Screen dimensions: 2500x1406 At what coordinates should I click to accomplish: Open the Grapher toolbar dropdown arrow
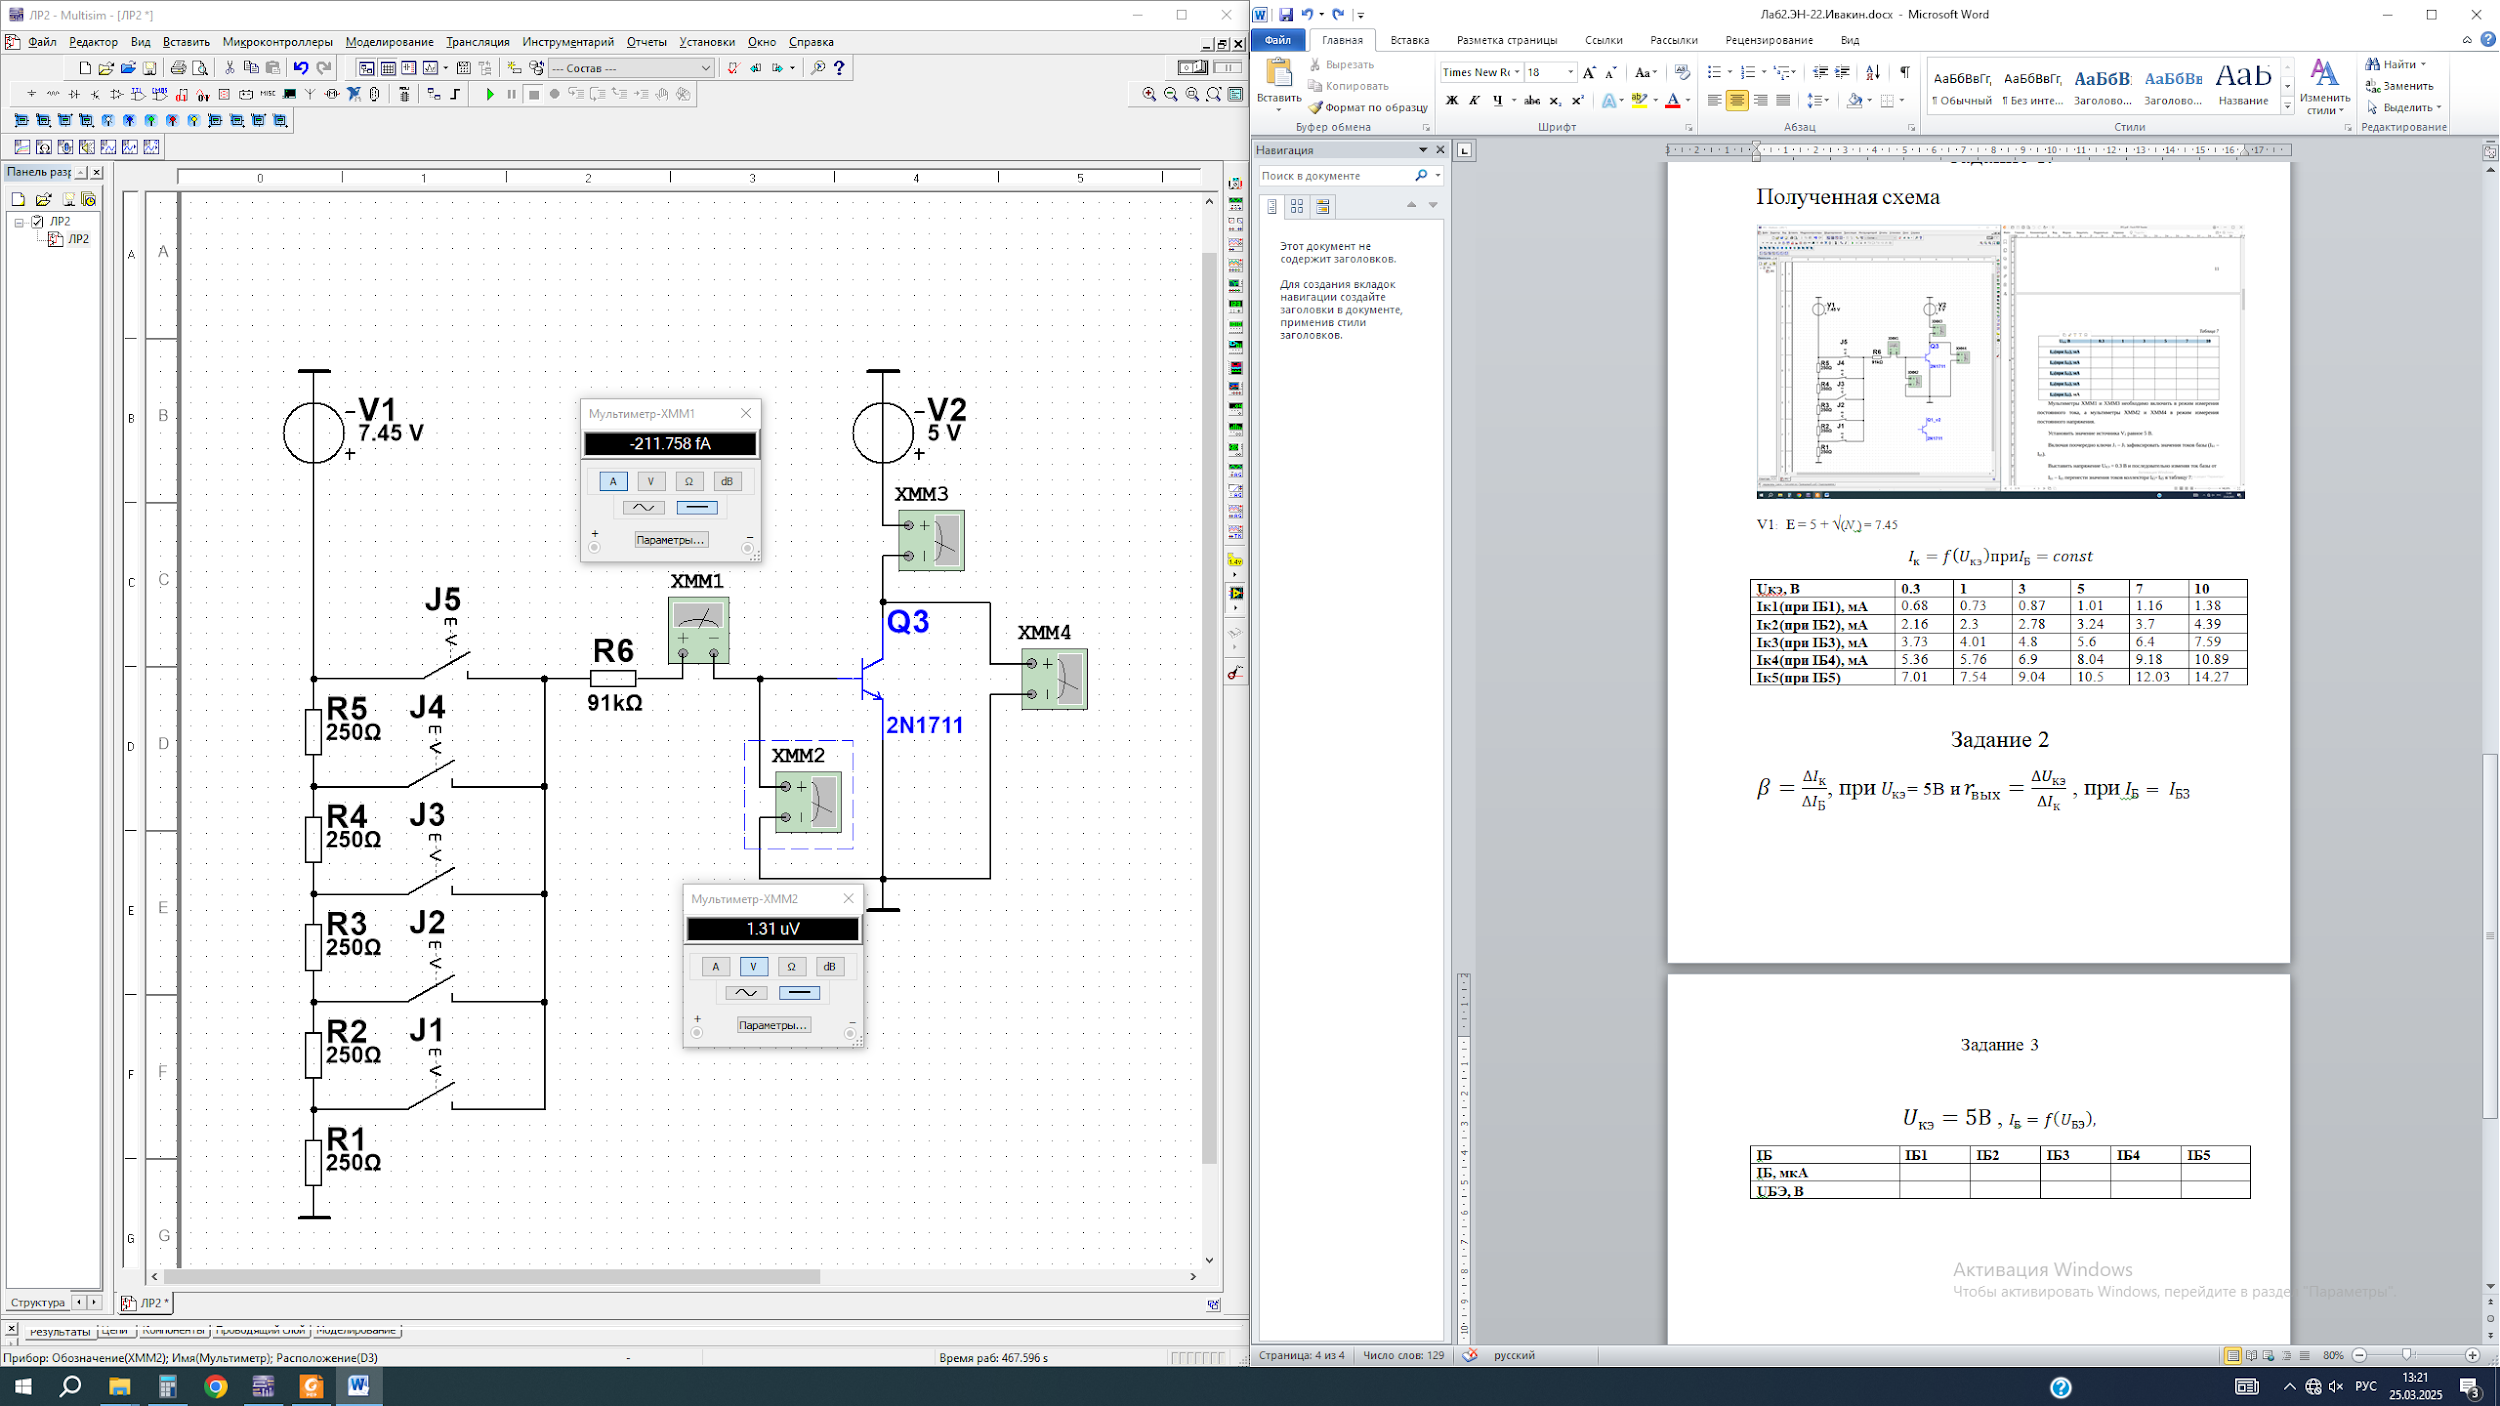[445, 68]
